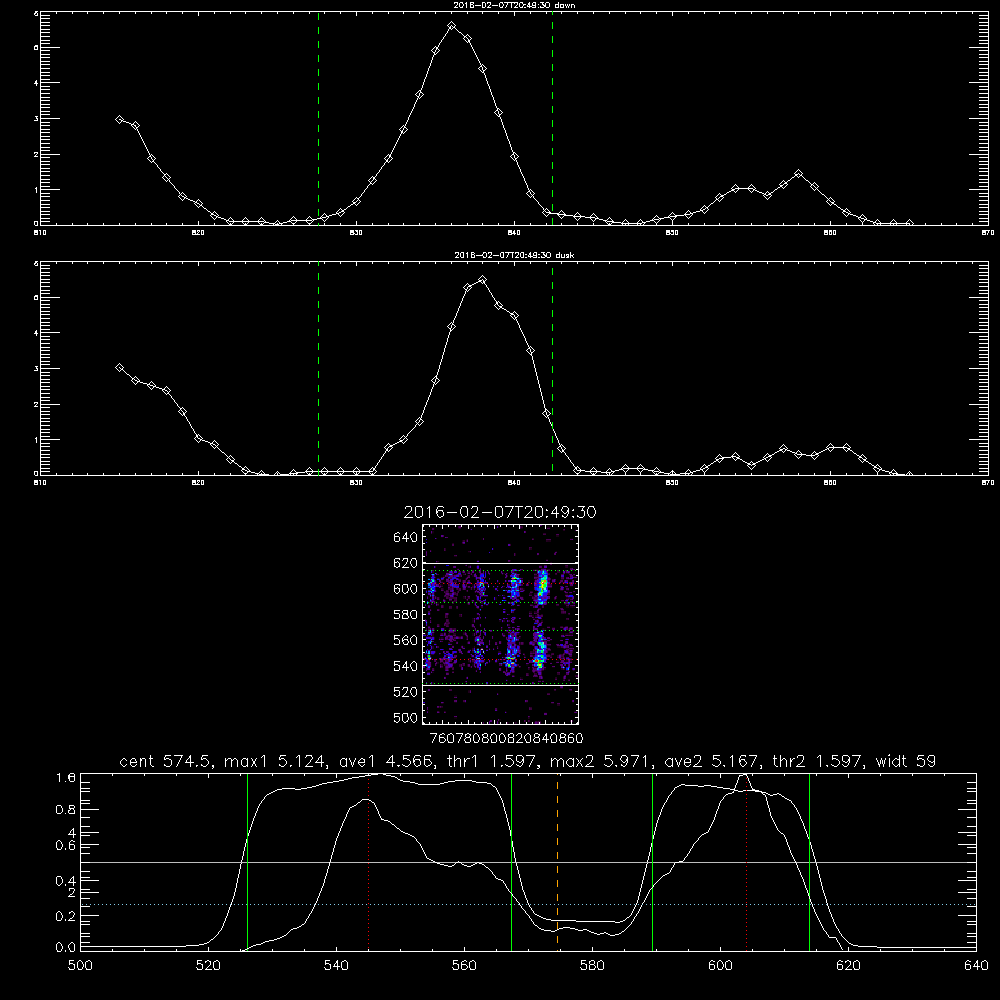Click the right green dashed line in dawn plot
This screenshot has height=1000, width=1000.
(552, 119)
